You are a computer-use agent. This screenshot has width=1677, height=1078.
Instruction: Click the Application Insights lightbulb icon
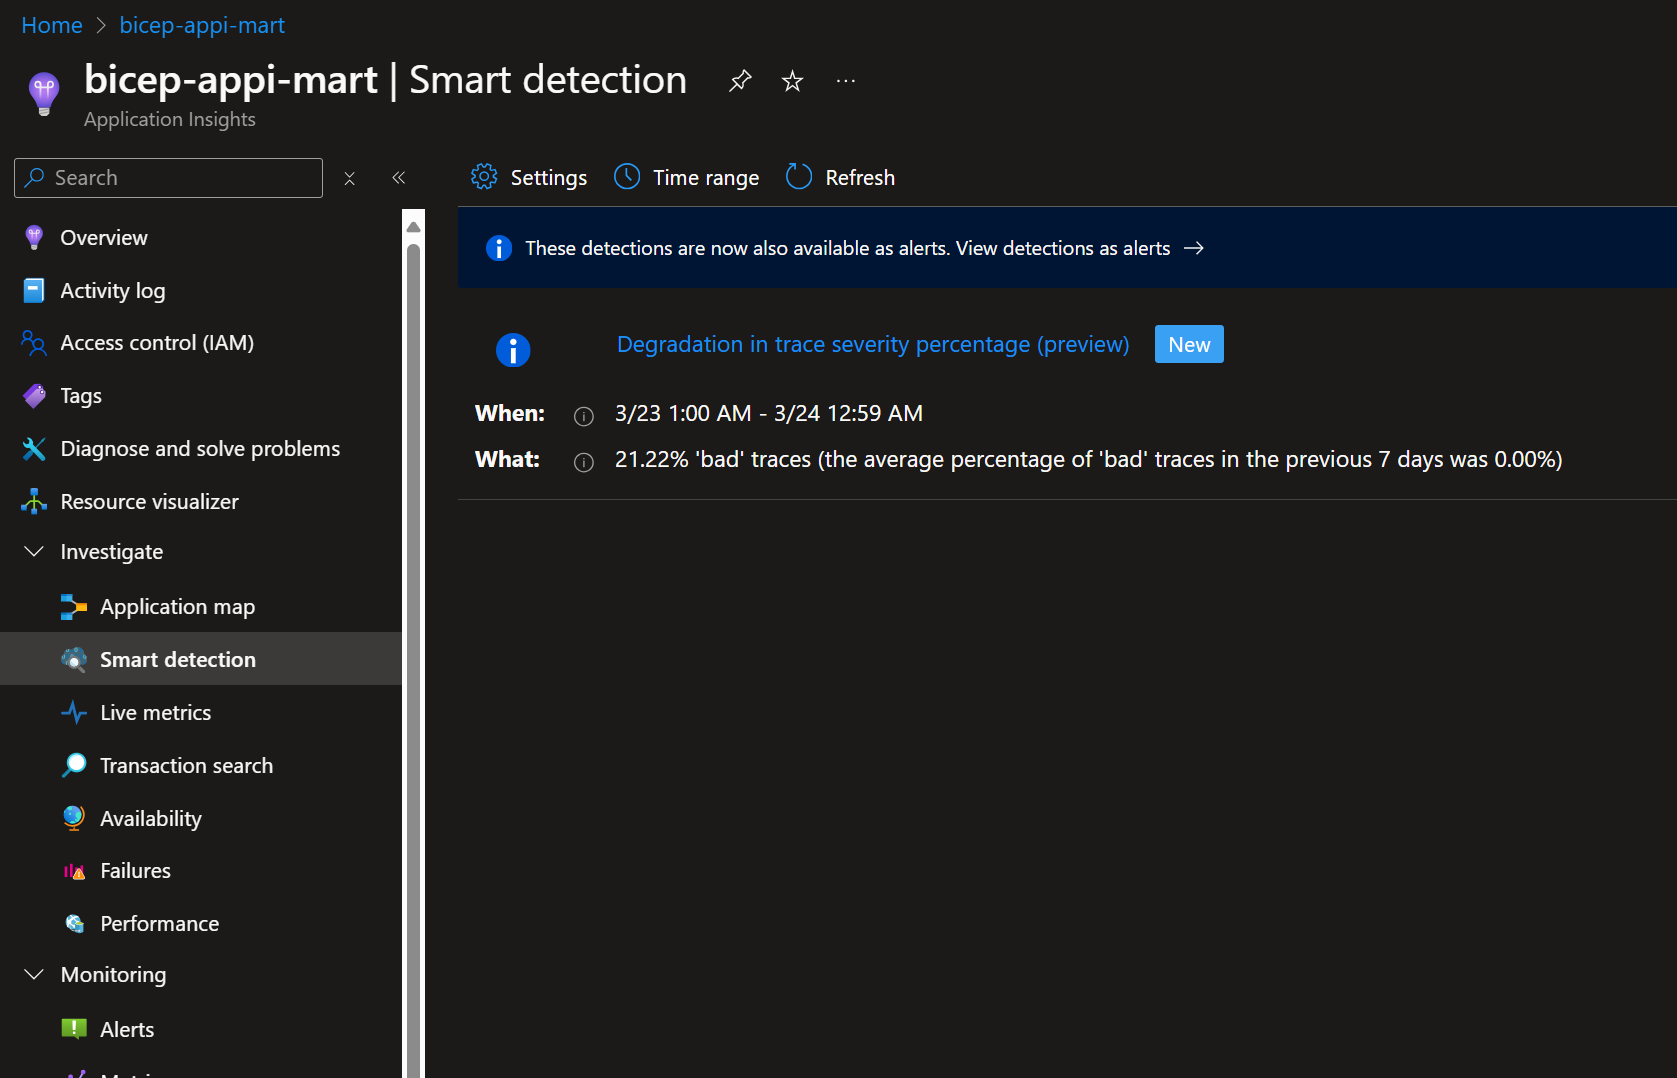(44, 94)
